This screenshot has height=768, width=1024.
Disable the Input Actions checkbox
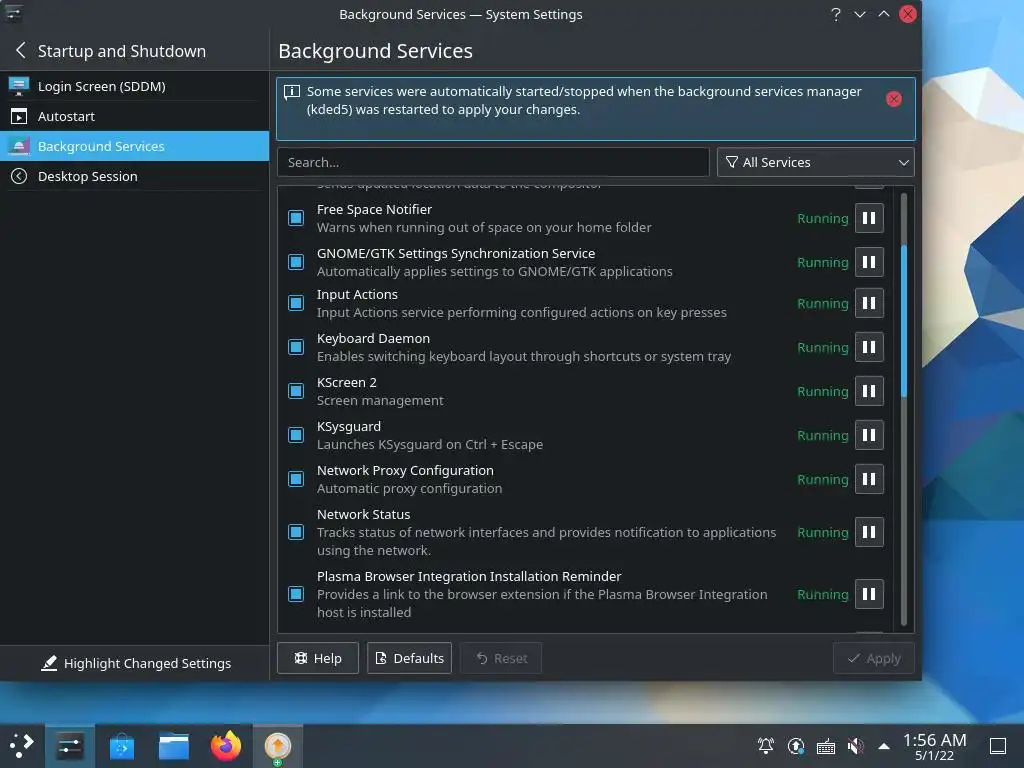(296, 303)
